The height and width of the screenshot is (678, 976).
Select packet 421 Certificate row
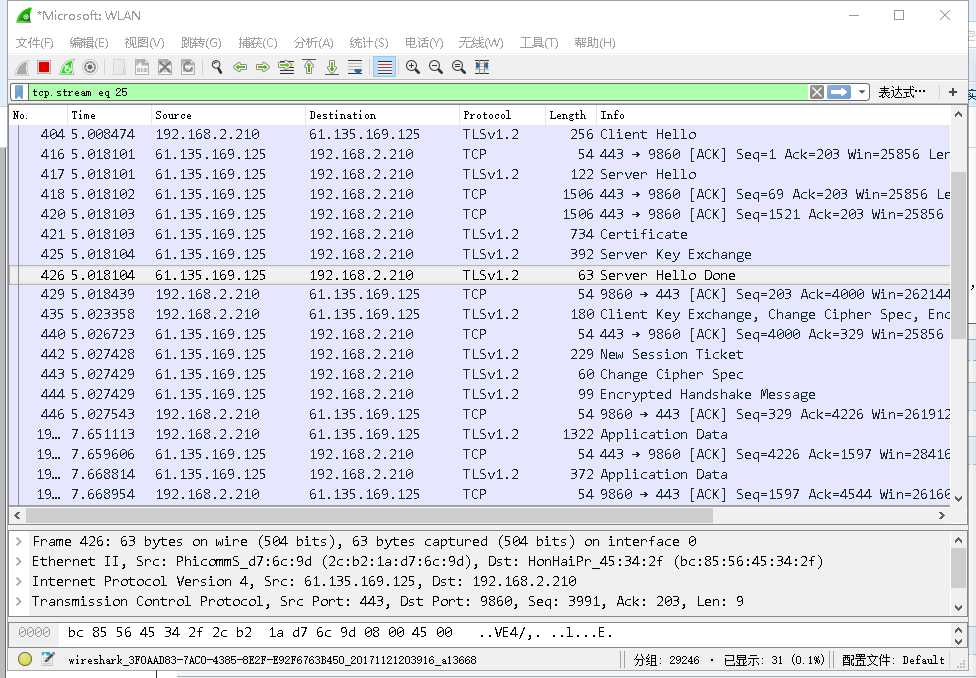(x=479, y=234)
